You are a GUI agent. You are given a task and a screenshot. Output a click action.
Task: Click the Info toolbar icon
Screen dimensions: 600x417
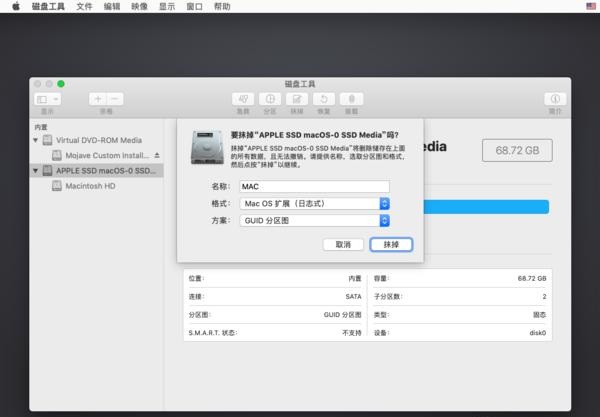point(555,99)
